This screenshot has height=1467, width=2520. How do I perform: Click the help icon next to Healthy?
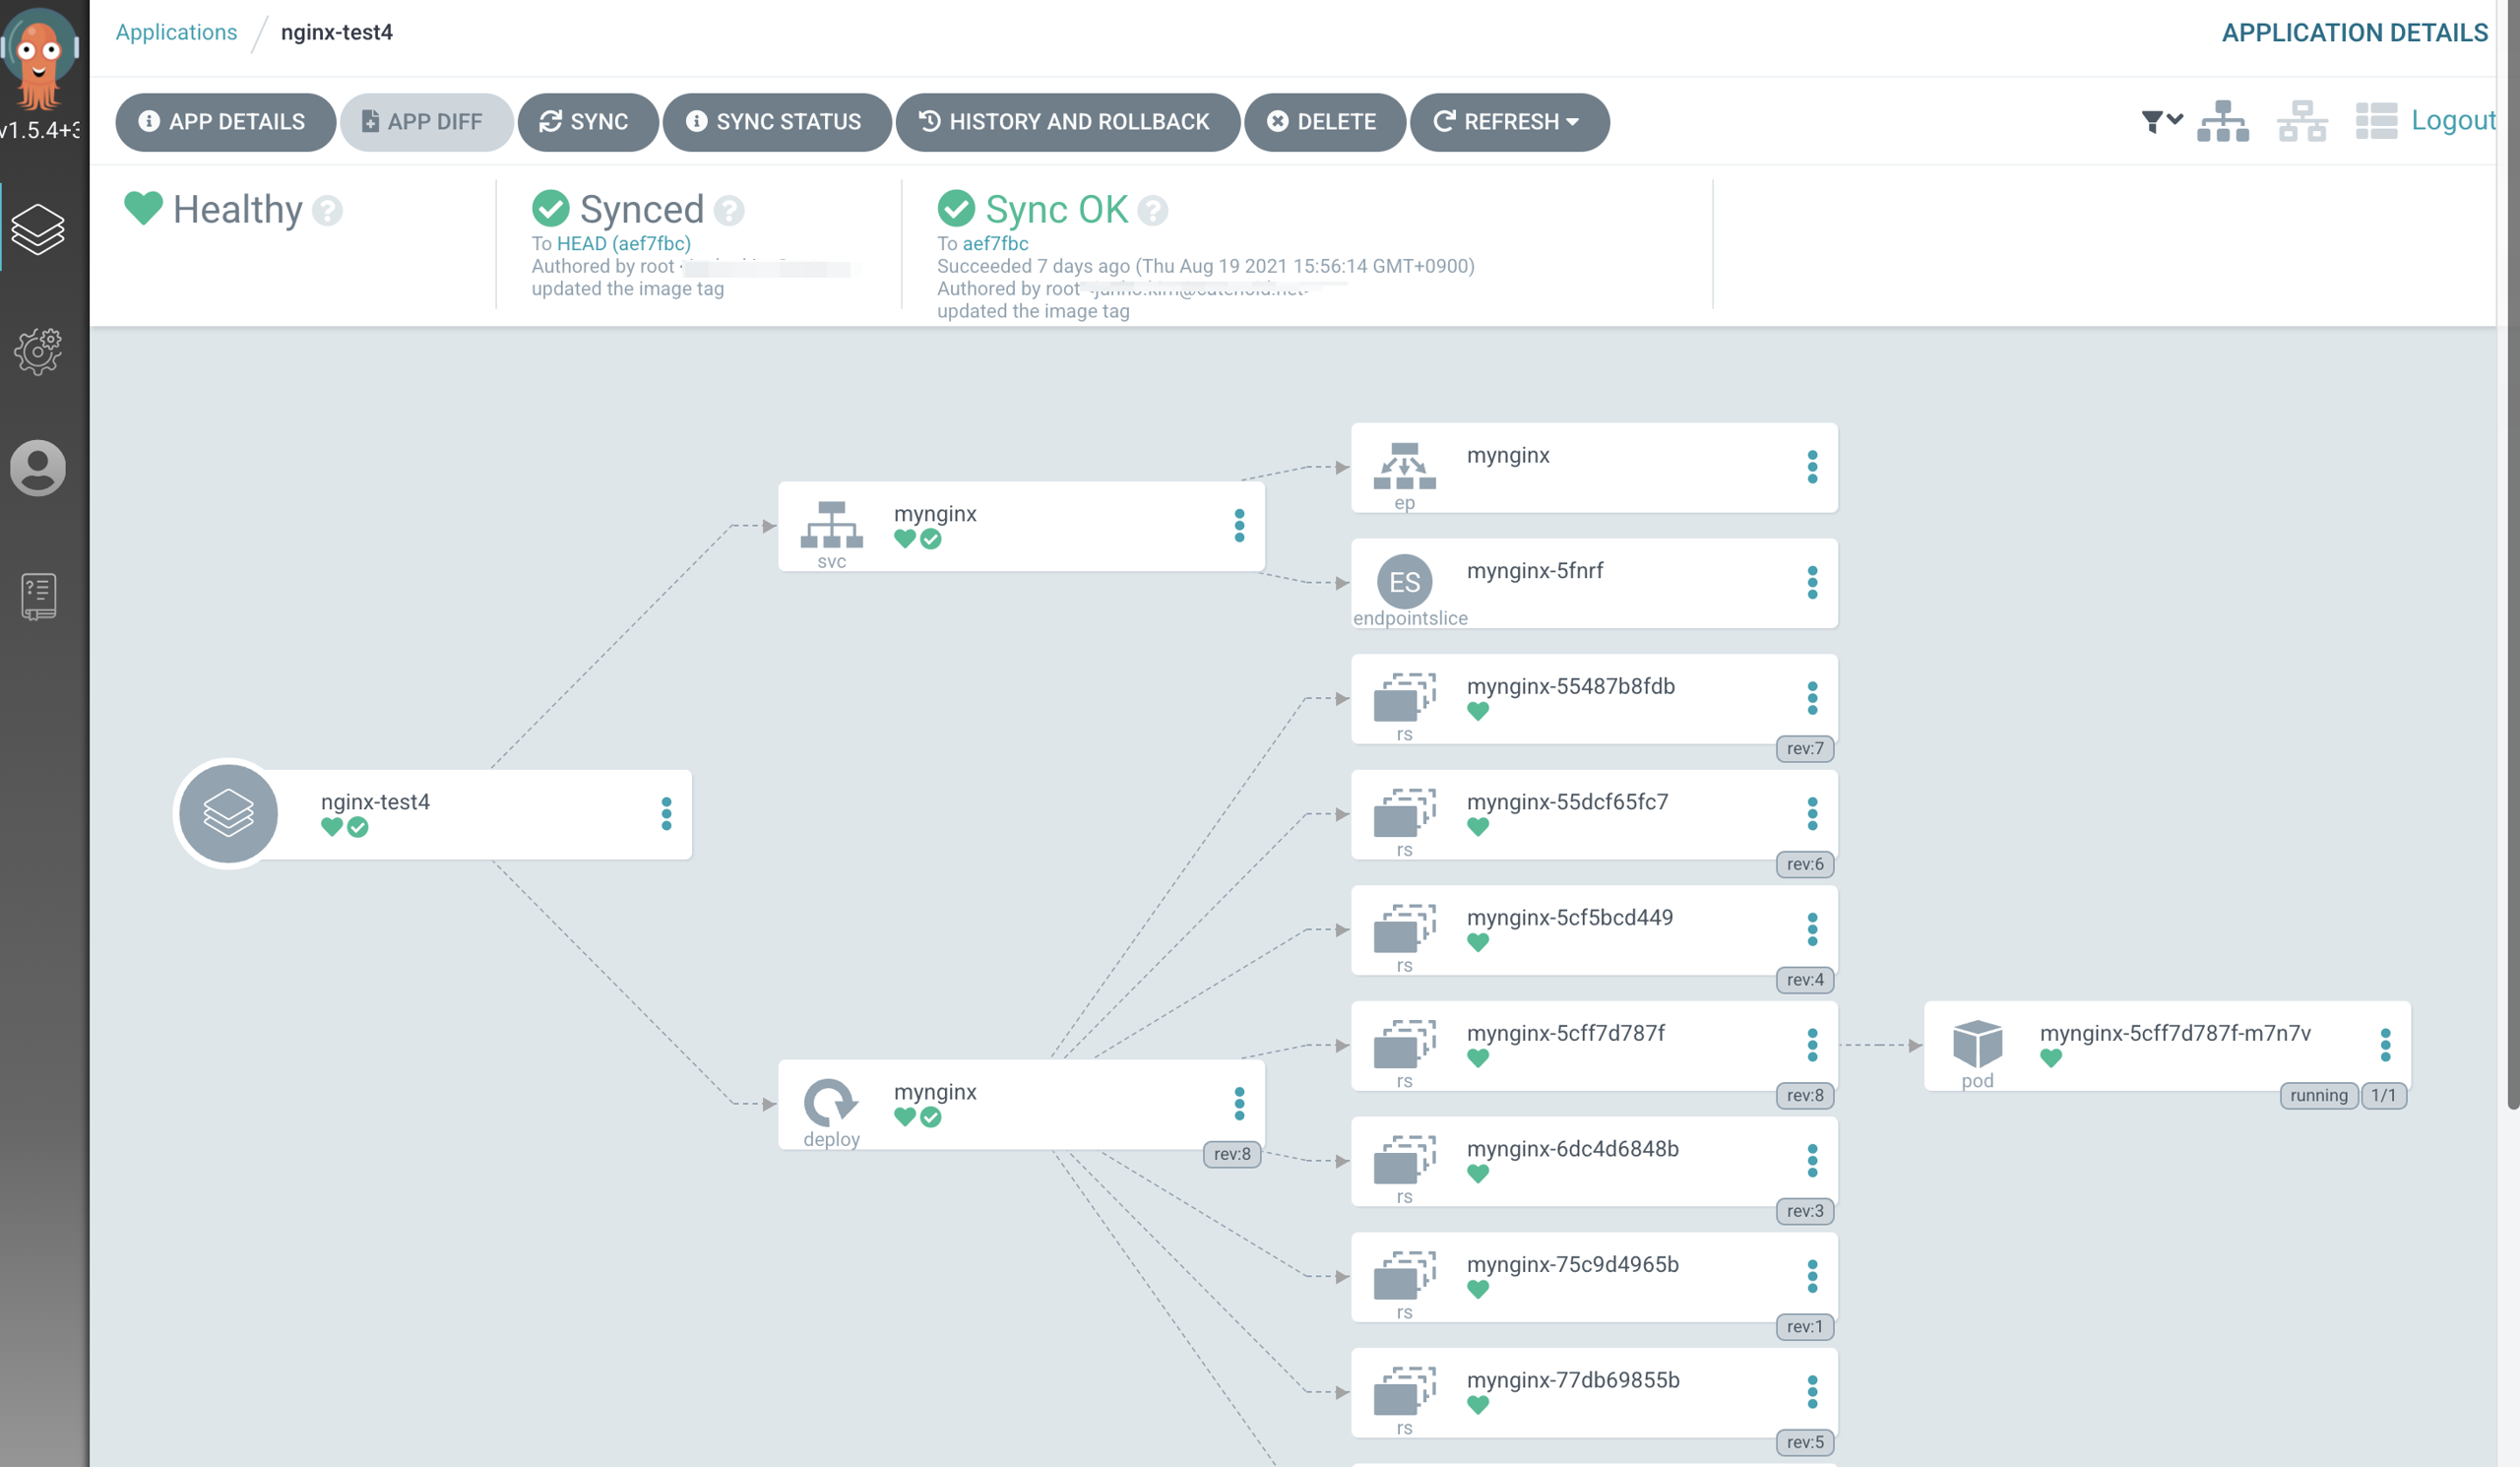[x=327, y=210]
